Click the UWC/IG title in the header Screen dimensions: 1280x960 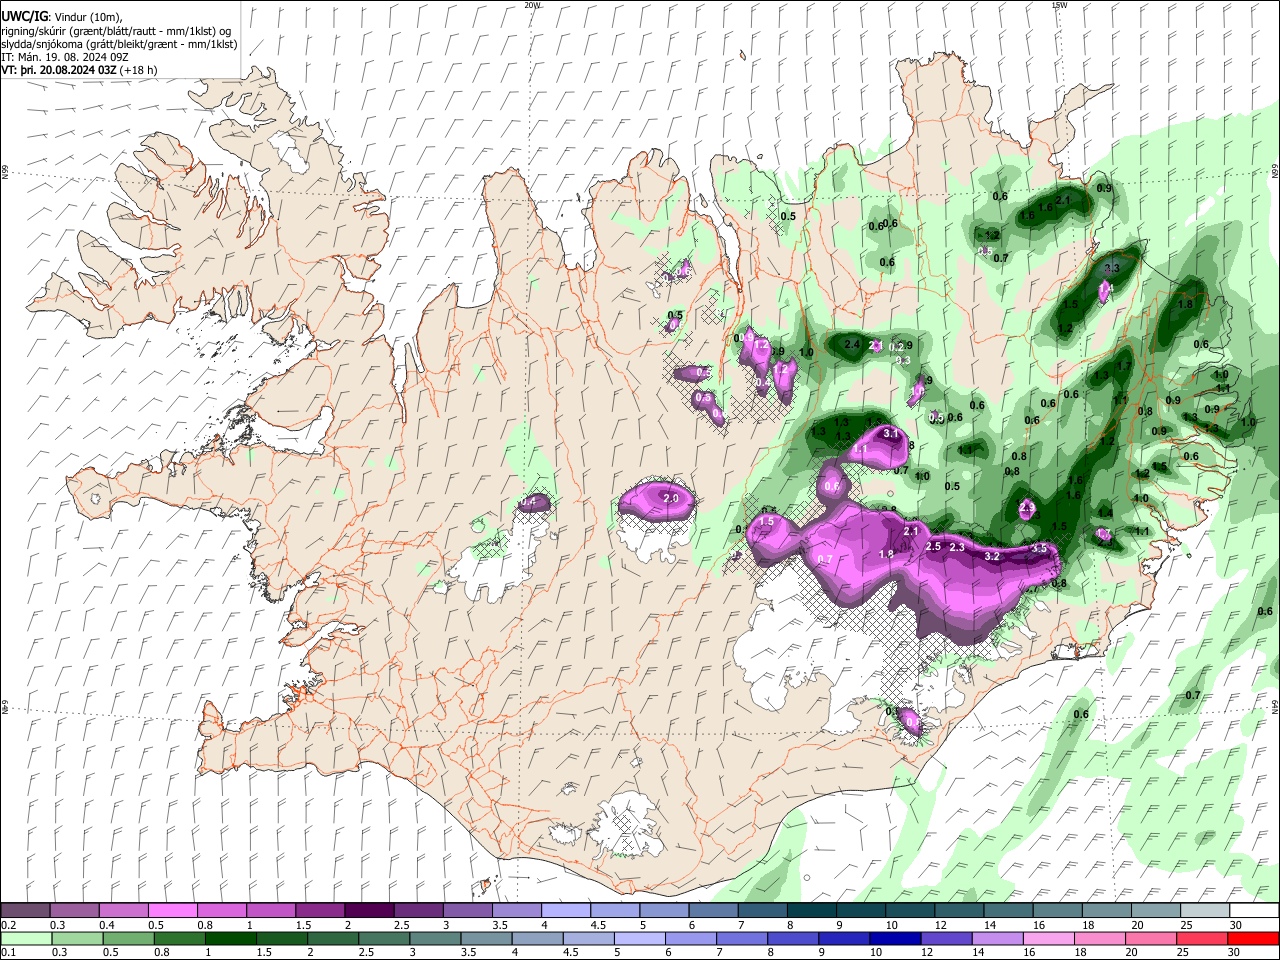24,17
